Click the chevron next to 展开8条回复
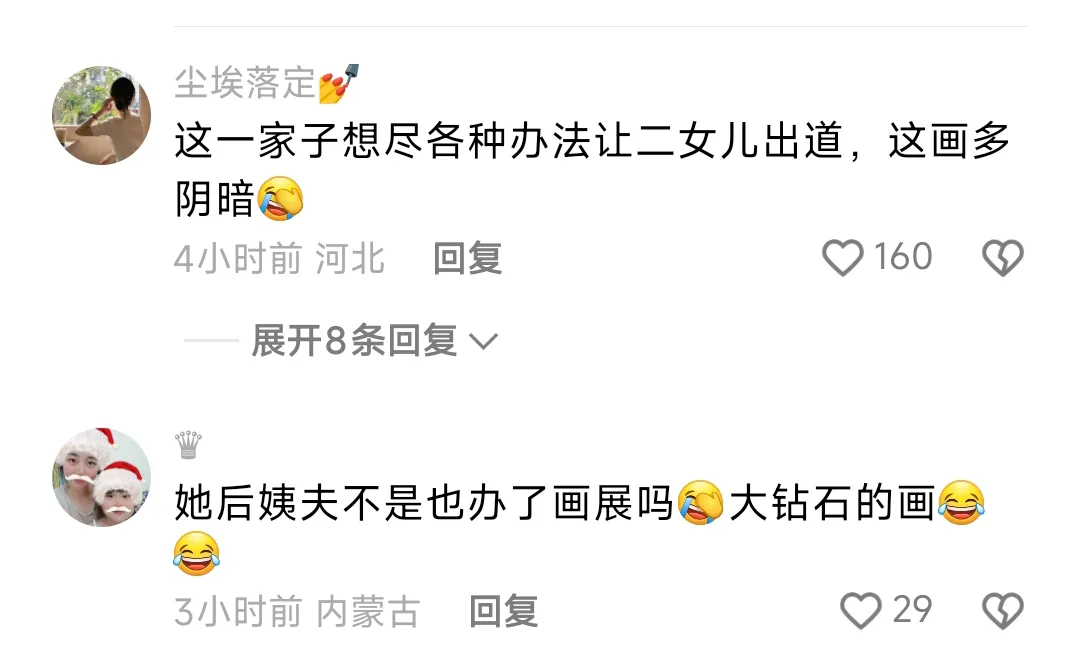 coord(483,341)
